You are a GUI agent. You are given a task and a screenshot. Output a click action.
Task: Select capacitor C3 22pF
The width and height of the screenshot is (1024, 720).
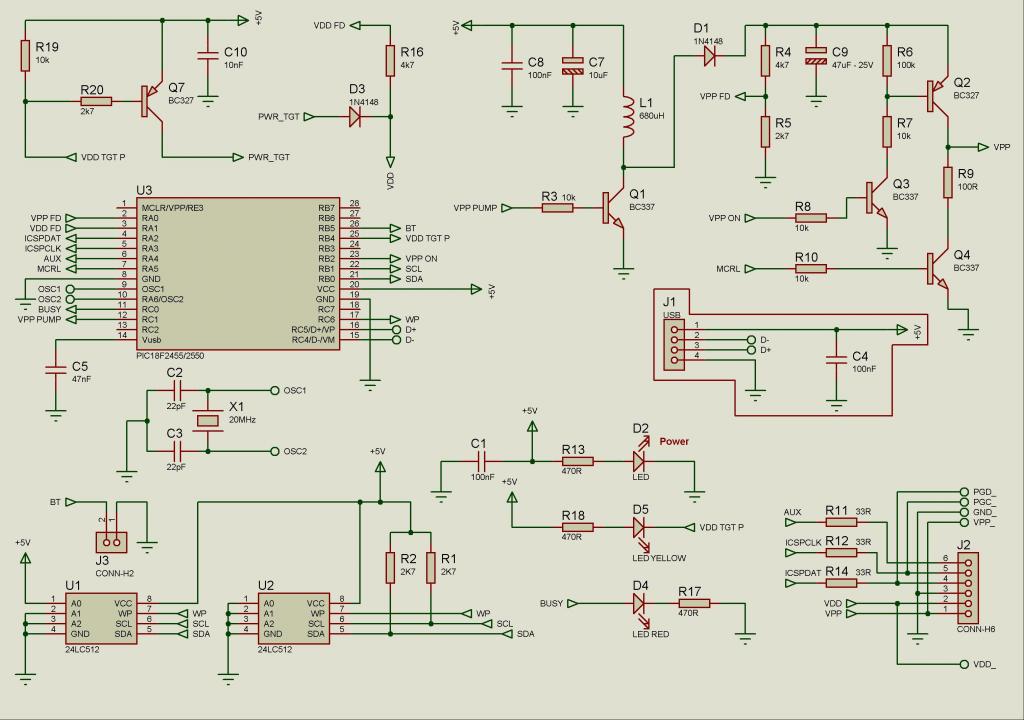coord(176,451)
